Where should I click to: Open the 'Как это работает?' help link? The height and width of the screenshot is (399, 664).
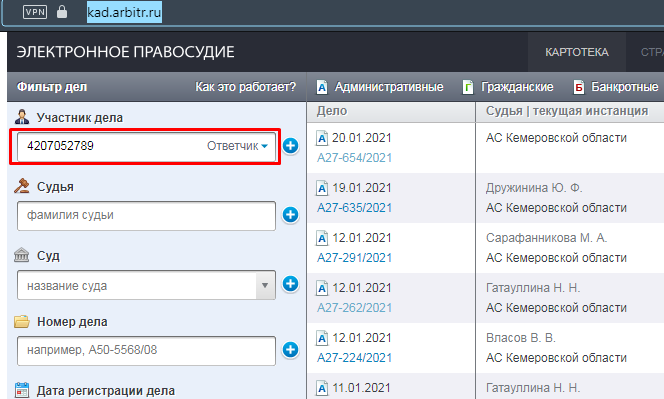(246, 87)
